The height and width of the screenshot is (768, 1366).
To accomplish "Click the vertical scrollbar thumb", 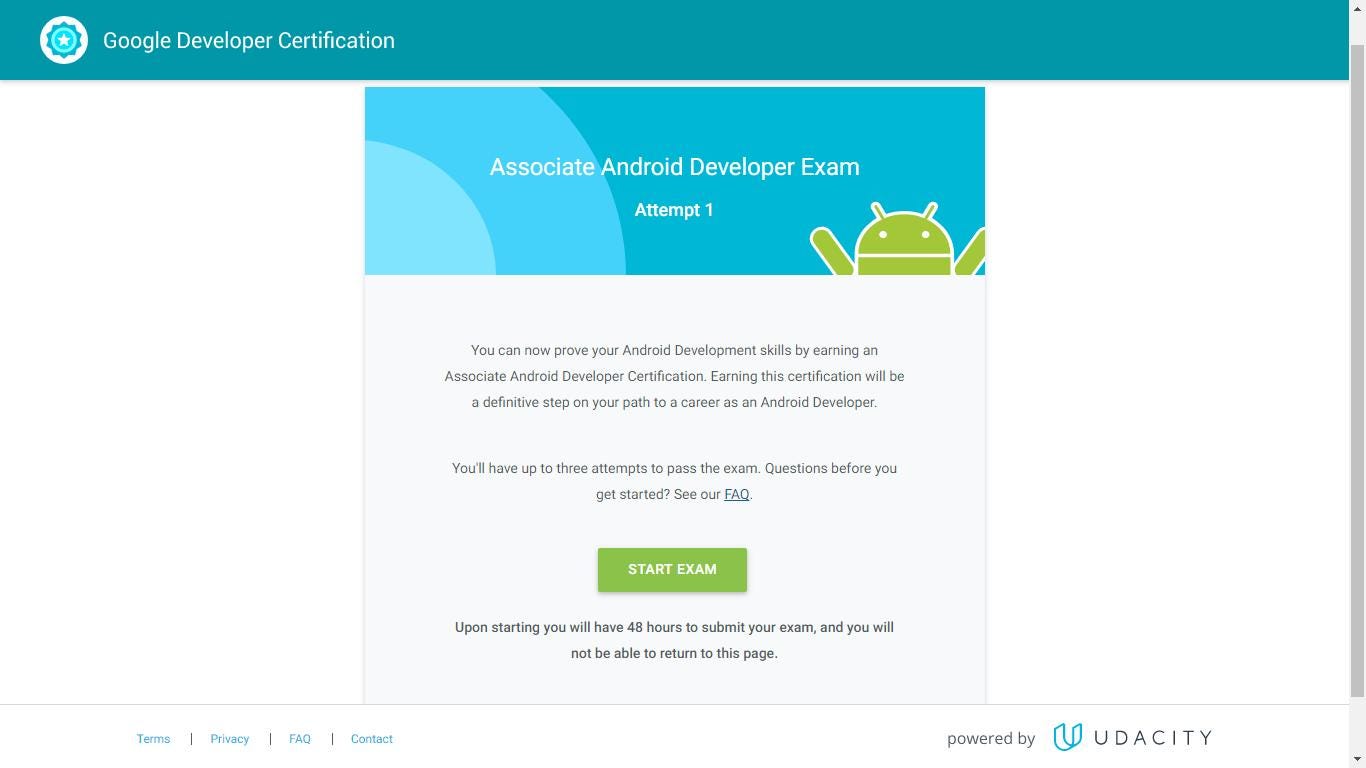I will [1357, 370].
